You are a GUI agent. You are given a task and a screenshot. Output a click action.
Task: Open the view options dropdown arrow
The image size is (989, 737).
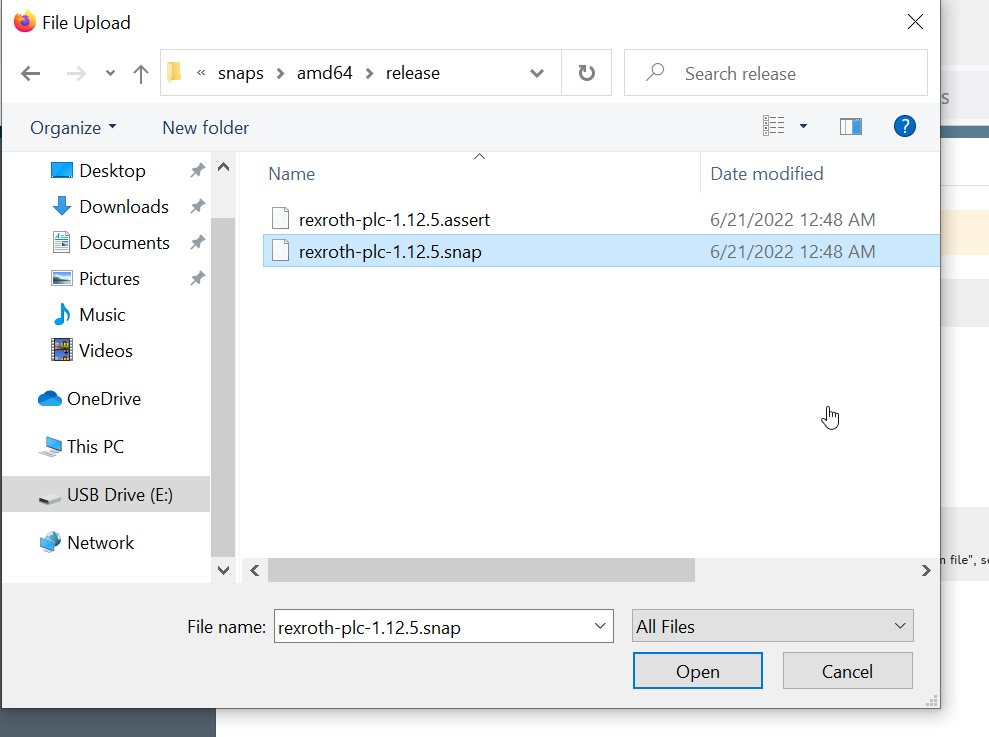click(804, 126)
